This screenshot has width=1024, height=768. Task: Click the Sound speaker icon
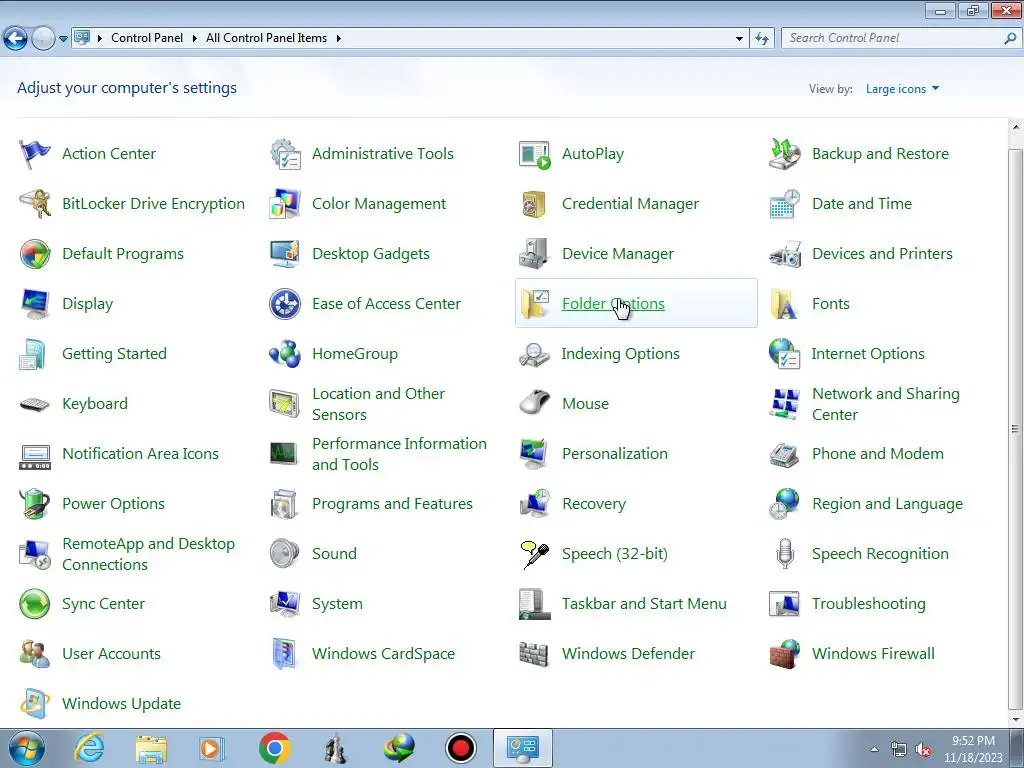point(285,554)
